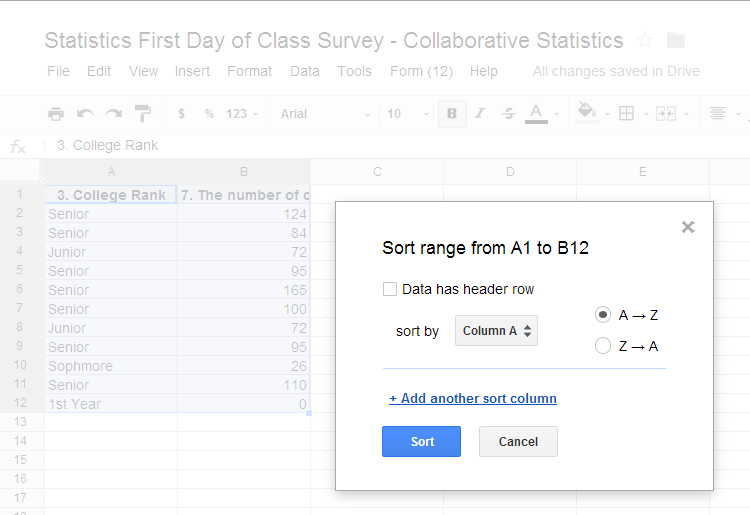Open the Format menu
This screenshot has height=515, width=750.
tap(250, 71)
